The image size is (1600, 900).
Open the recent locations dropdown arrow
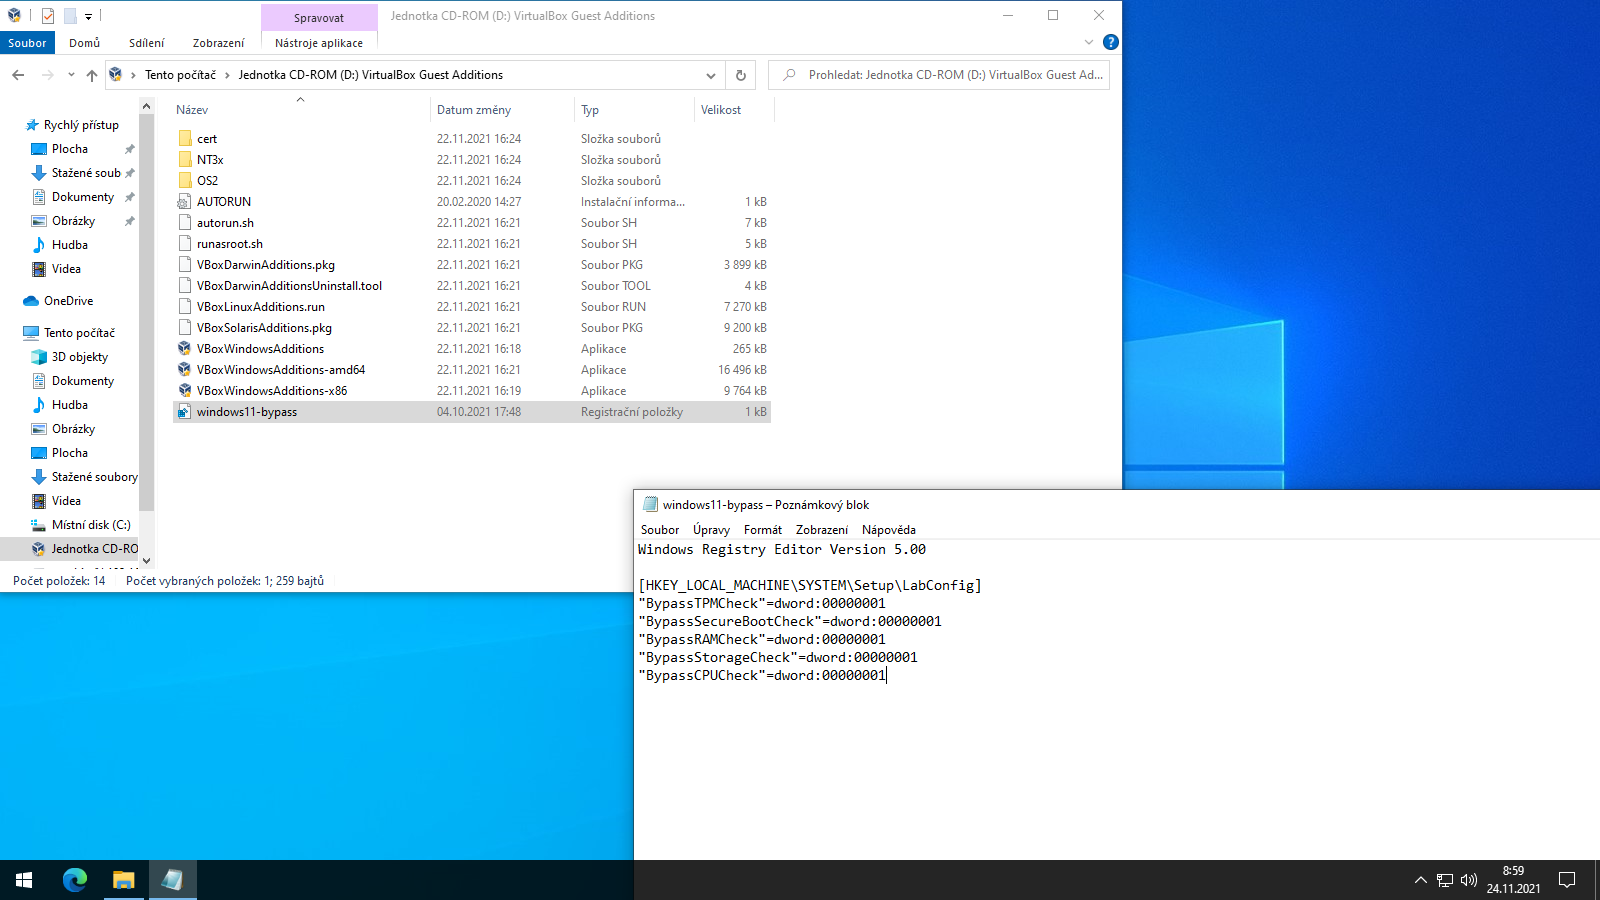(x=71, y=75)
